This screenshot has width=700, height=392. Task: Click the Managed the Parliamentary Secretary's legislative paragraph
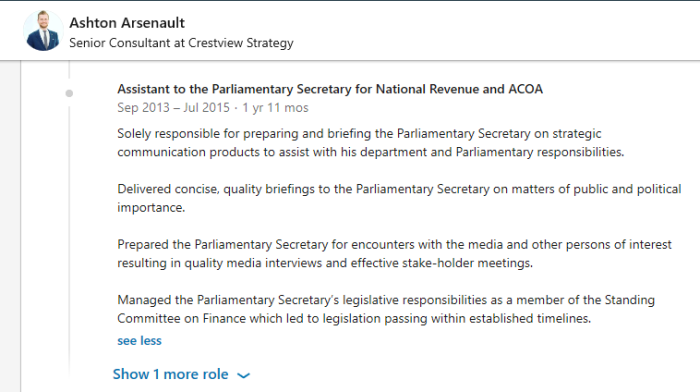pos(386,309)
